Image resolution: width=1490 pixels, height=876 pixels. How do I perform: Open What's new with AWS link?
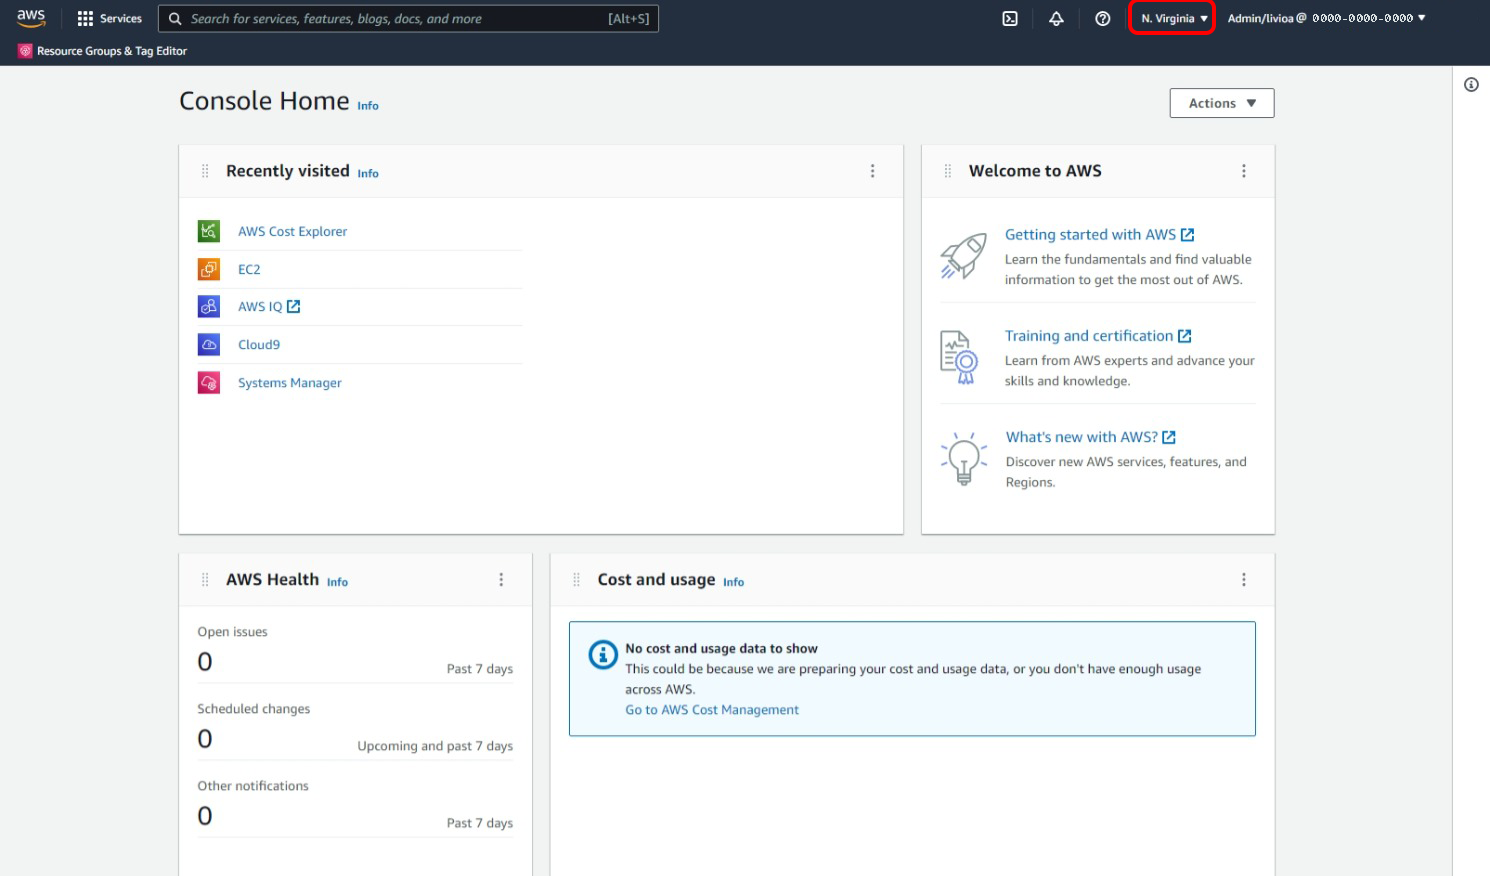coord(1082,437)
